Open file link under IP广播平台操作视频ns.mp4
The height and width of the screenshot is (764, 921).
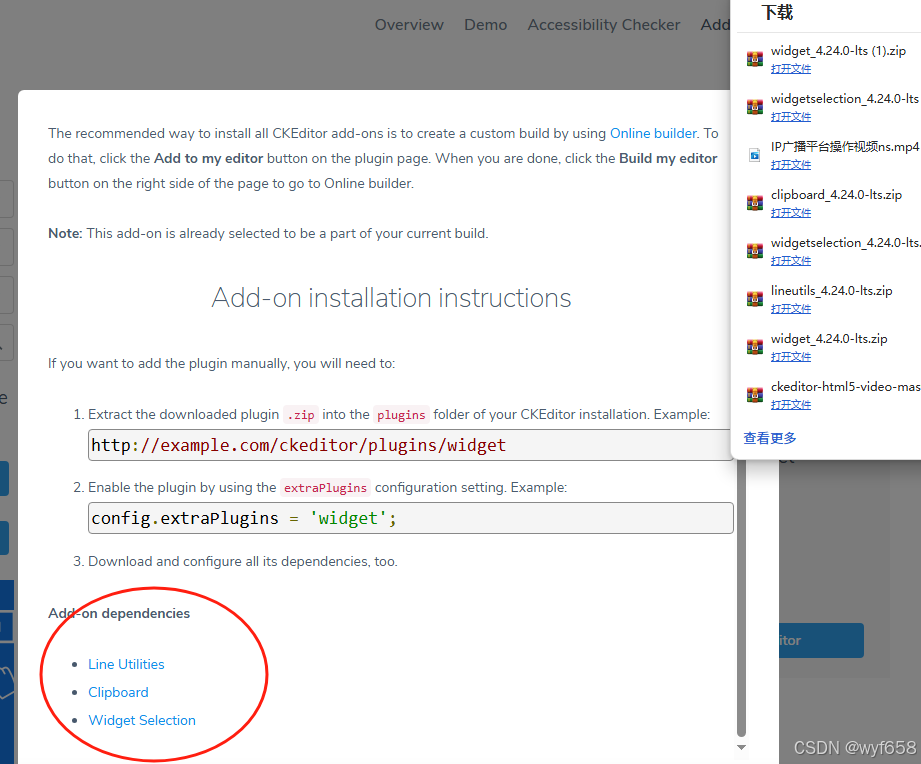(x=791, y=165)
